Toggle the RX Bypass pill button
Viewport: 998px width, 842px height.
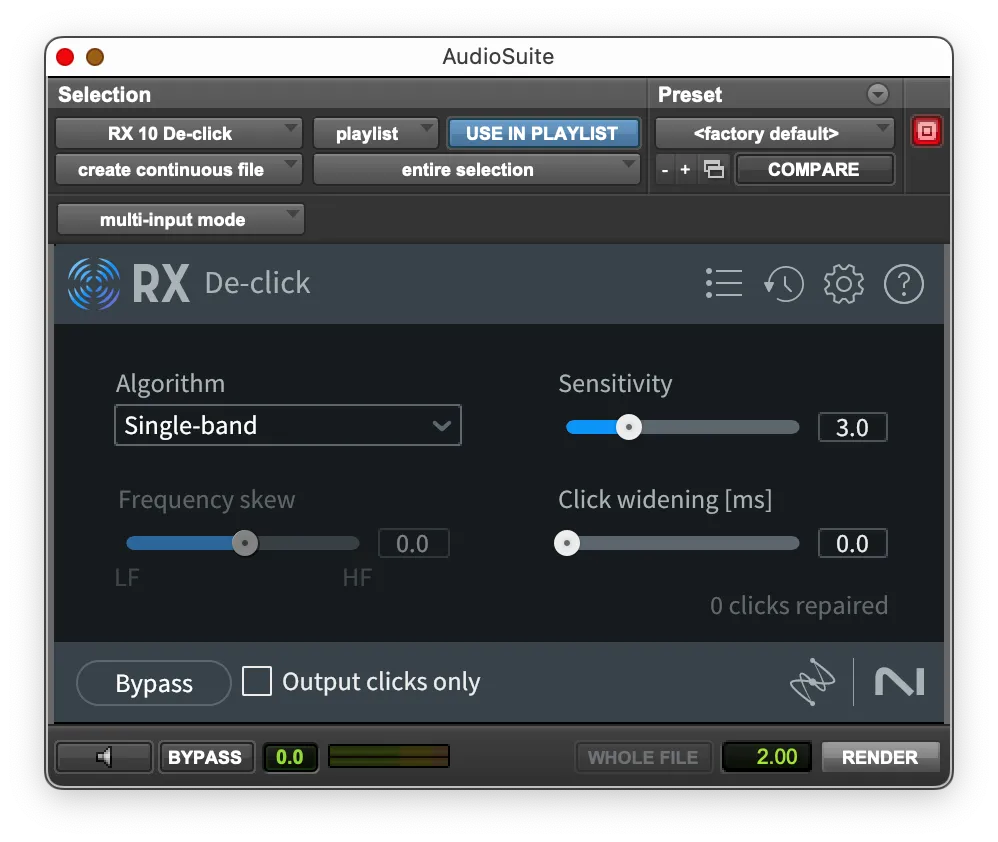(x=153, y=683)
